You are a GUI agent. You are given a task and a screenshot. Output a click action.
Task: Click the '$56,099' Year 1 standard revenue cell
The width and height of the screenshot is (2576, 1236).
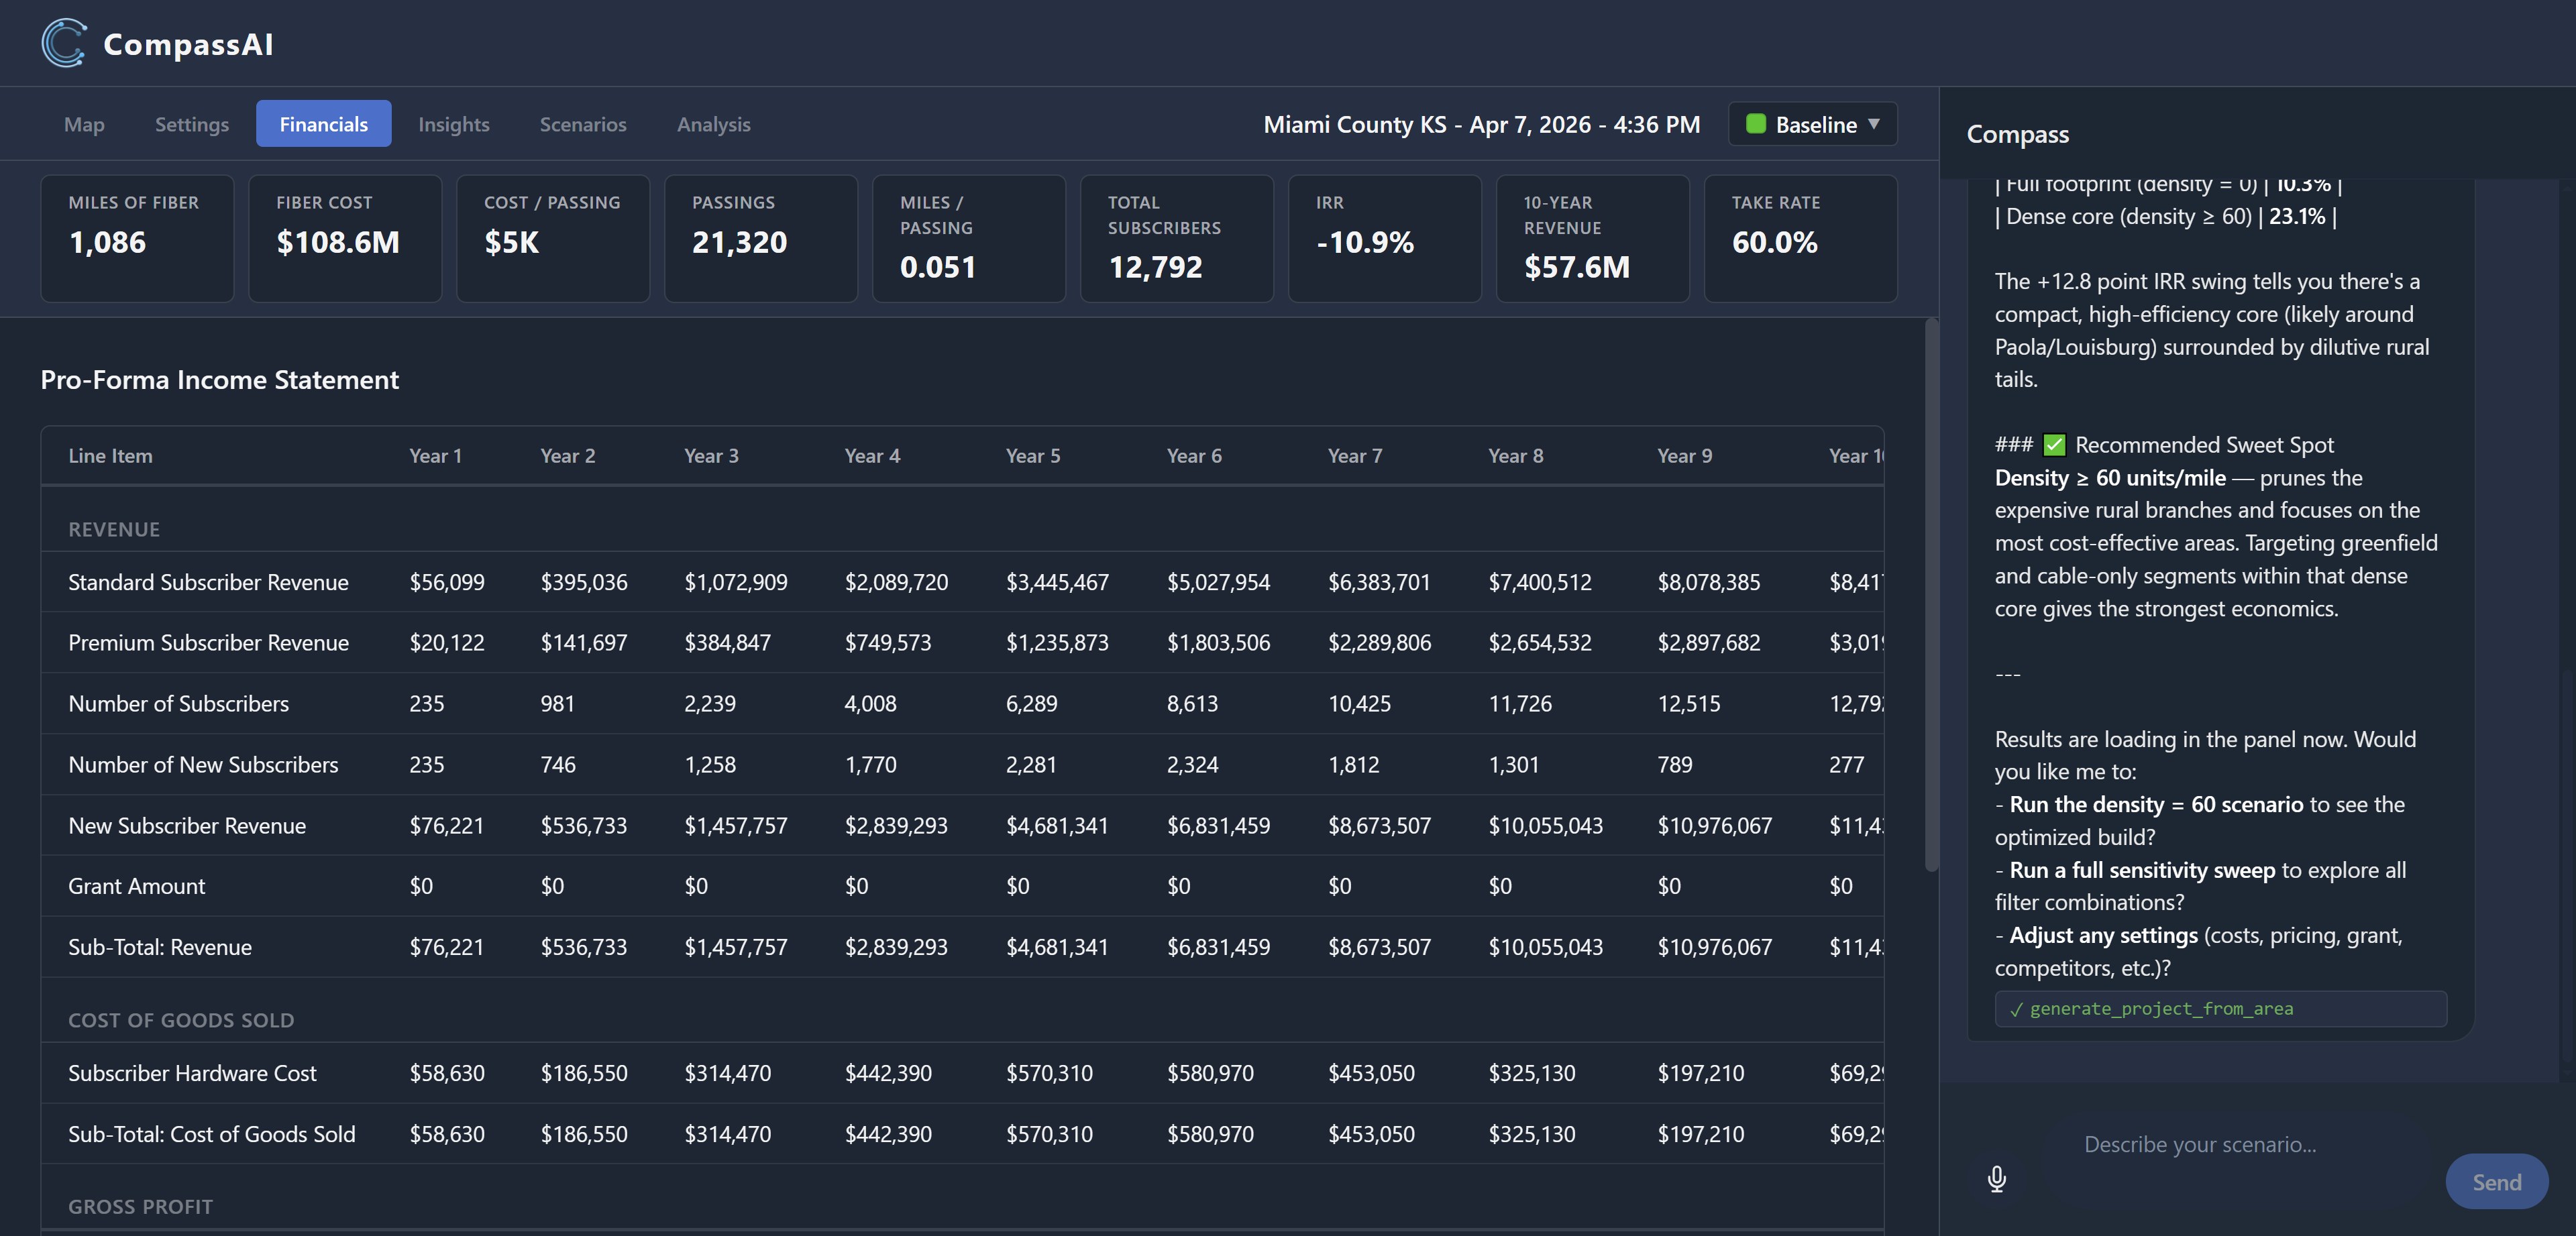[x=447, y=582]
